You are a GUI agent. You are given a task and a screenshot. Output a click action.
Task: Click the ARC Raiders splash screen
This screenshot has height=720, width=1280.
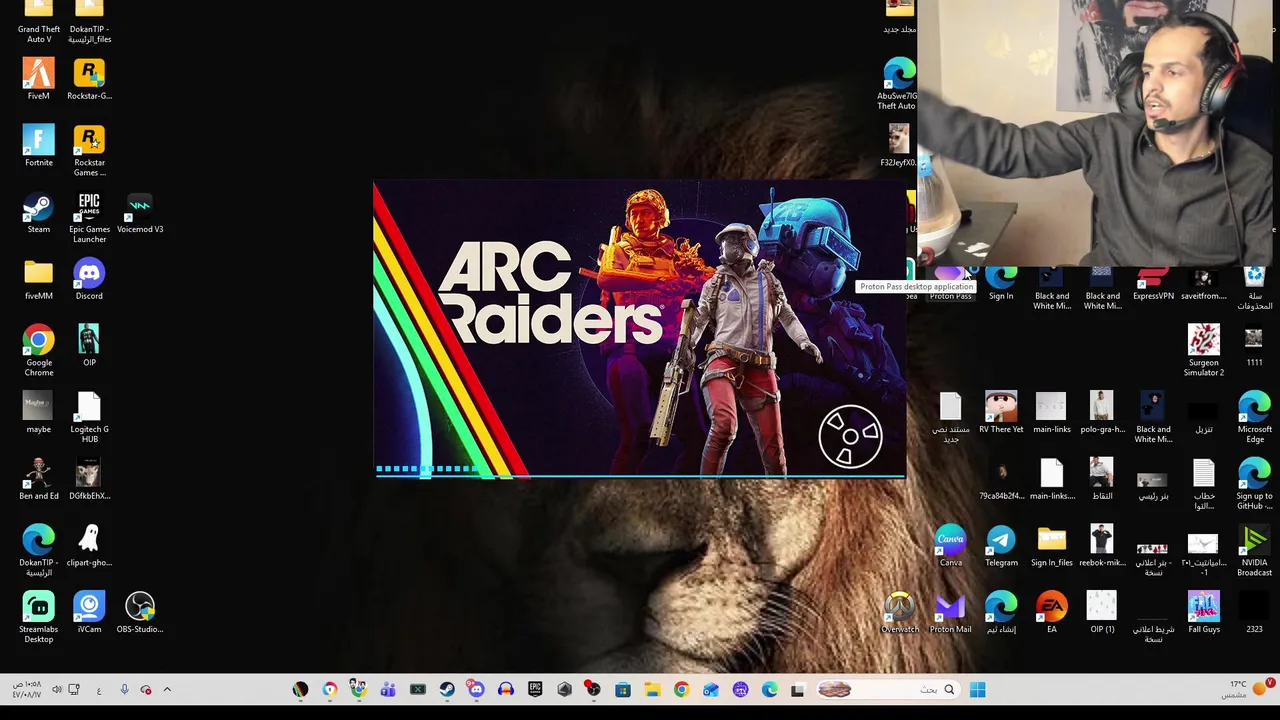point(640,329)
